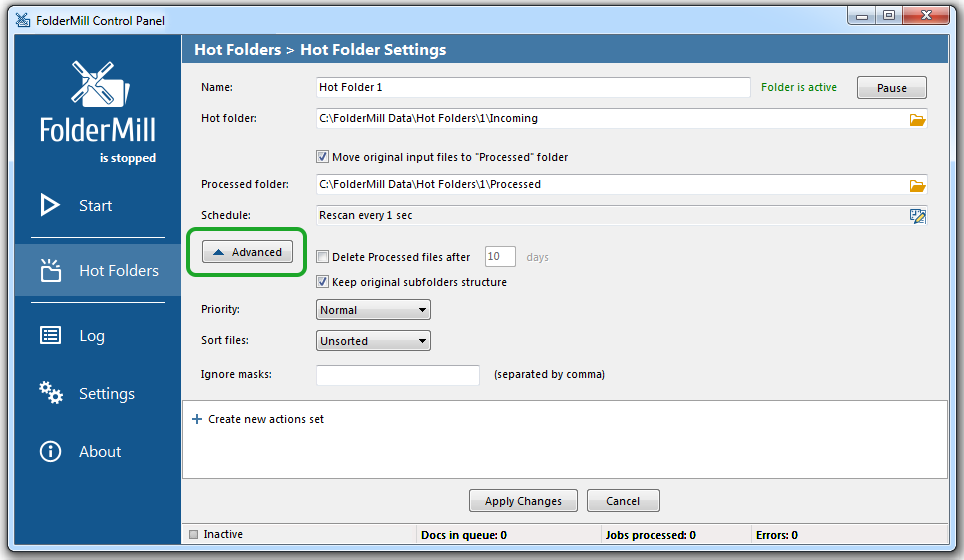
Task: Focus the Name field containing Hot Folder 1
Action: click(x=533, y=87)
